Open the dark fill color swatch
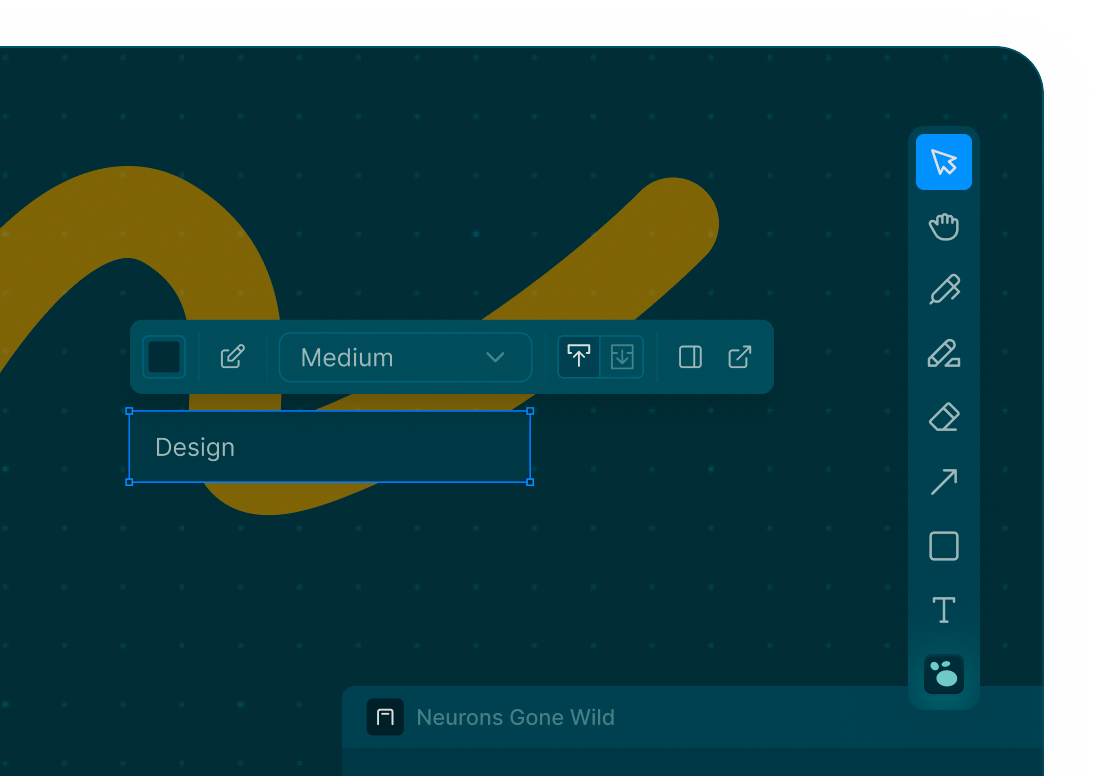Image resolution: width=1098 pixels, height=776 pixels. point(164,357)
